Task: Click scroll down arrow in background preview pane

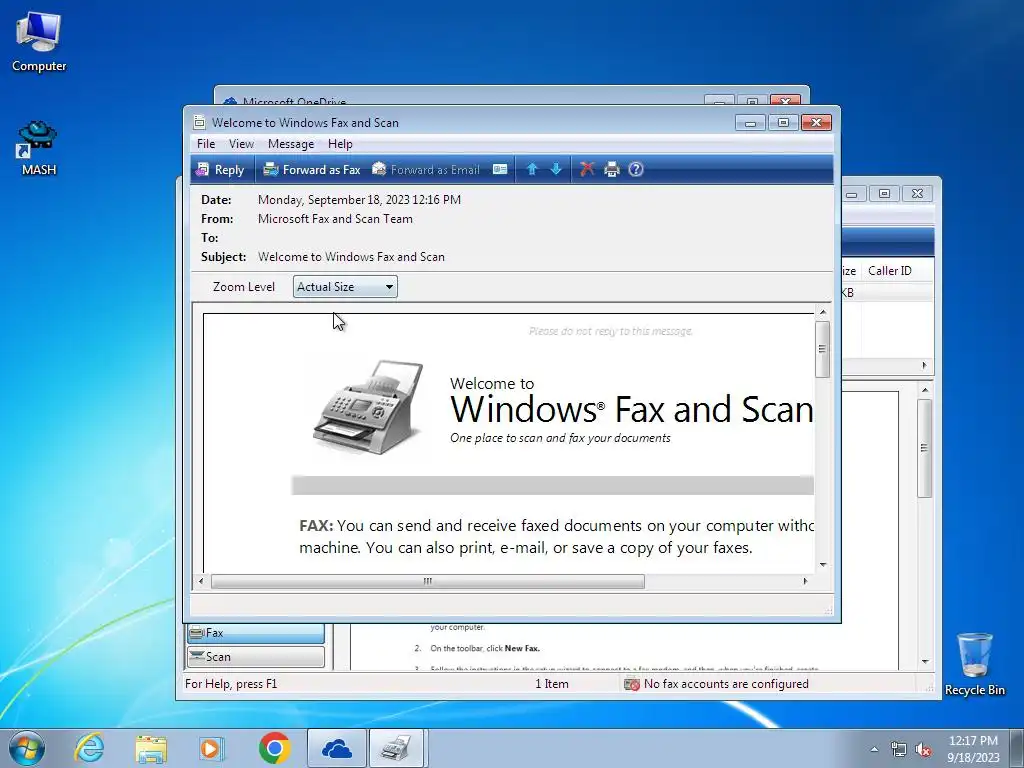Action: [925, 662]
